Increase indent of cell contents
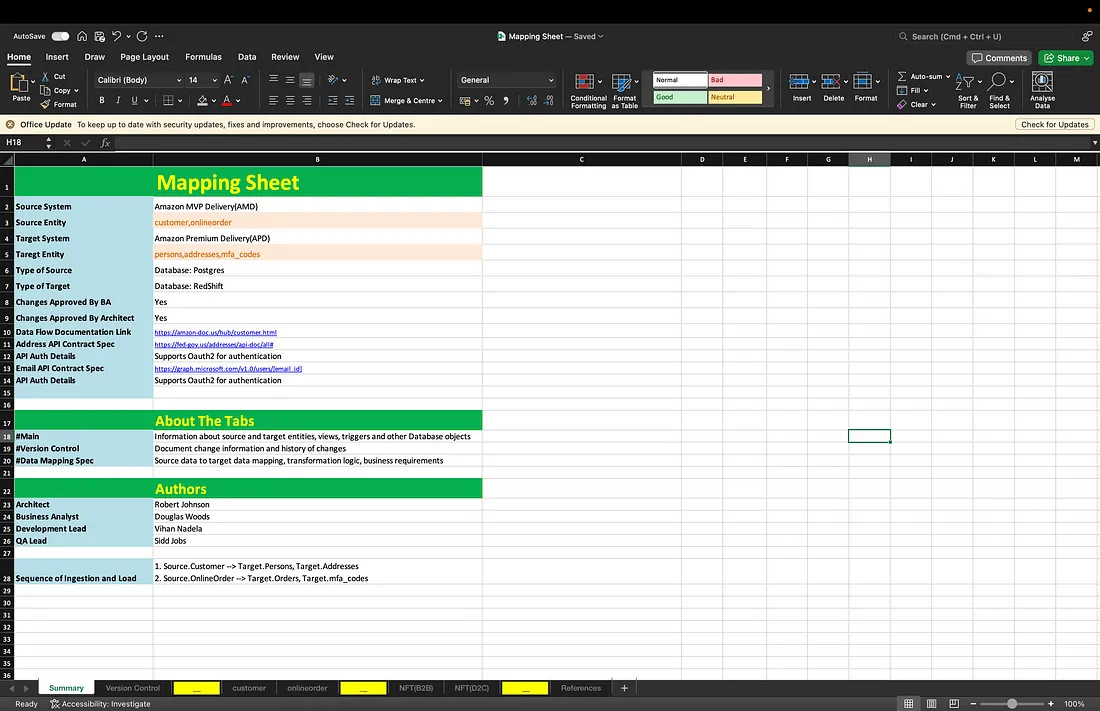Image resolution: width=1100 pixels, height=711 pixels. click(x=349, y=101)
